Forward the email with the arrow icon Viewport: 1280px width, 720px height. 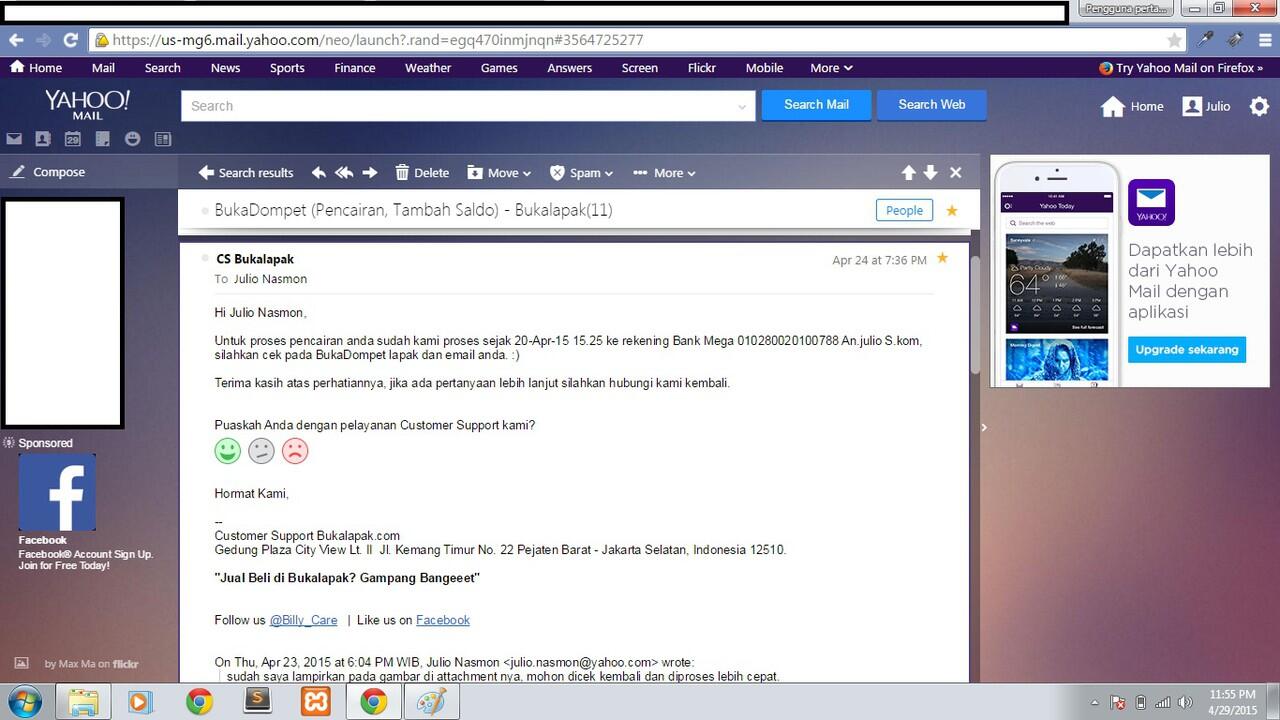point(370,173)
